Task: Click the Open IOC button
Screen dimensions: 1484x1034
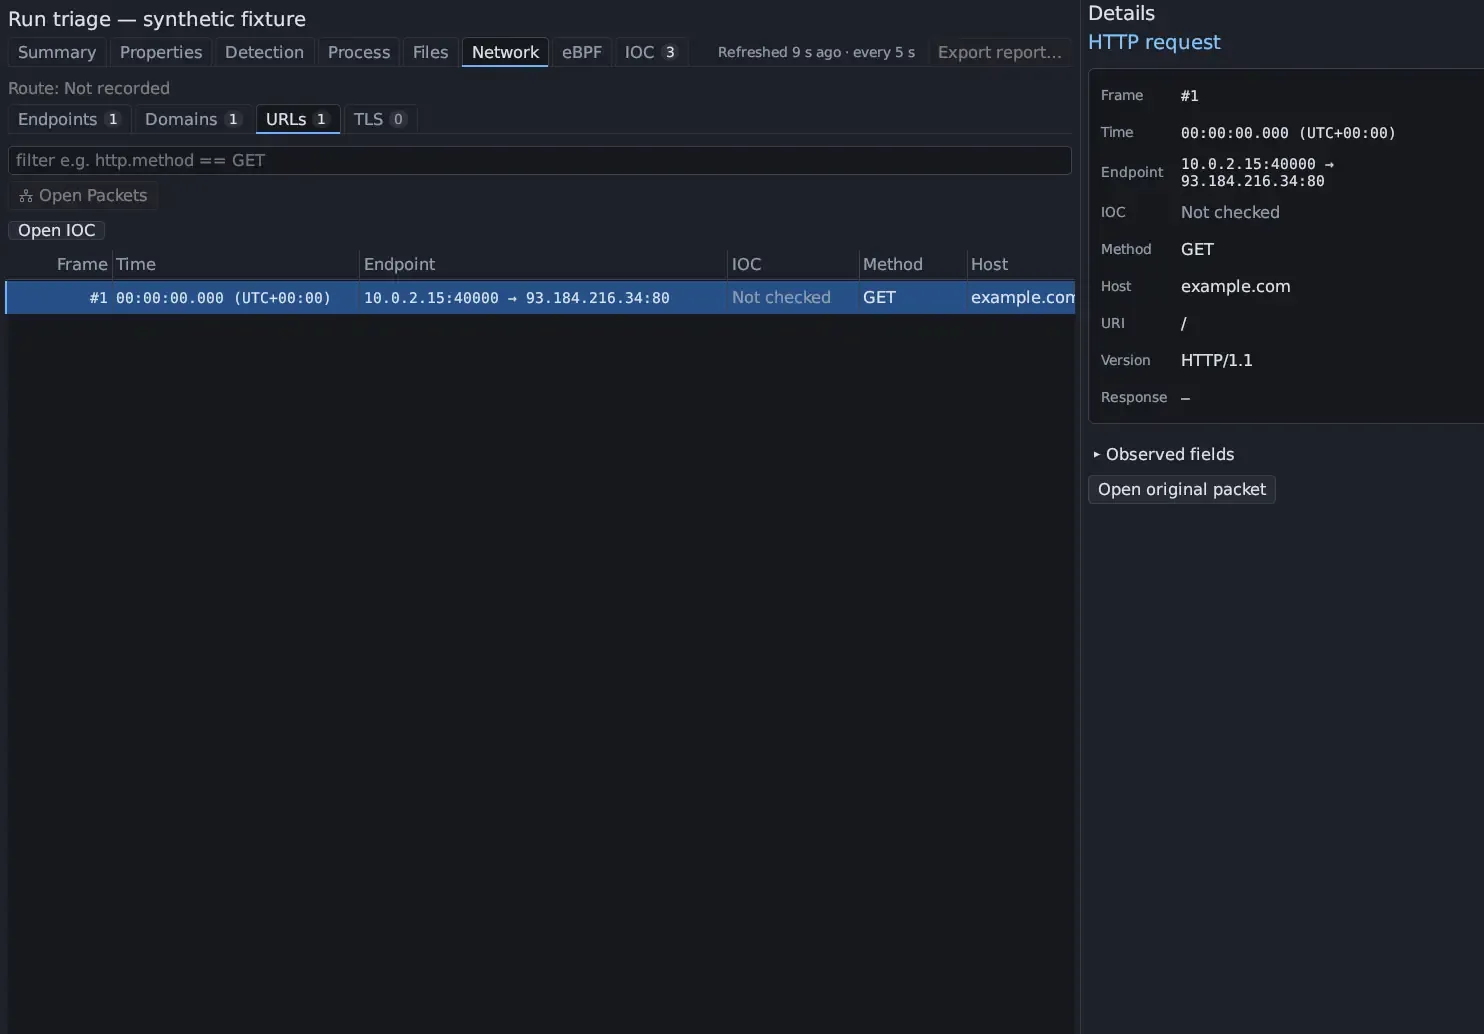Action: point(57,230)
